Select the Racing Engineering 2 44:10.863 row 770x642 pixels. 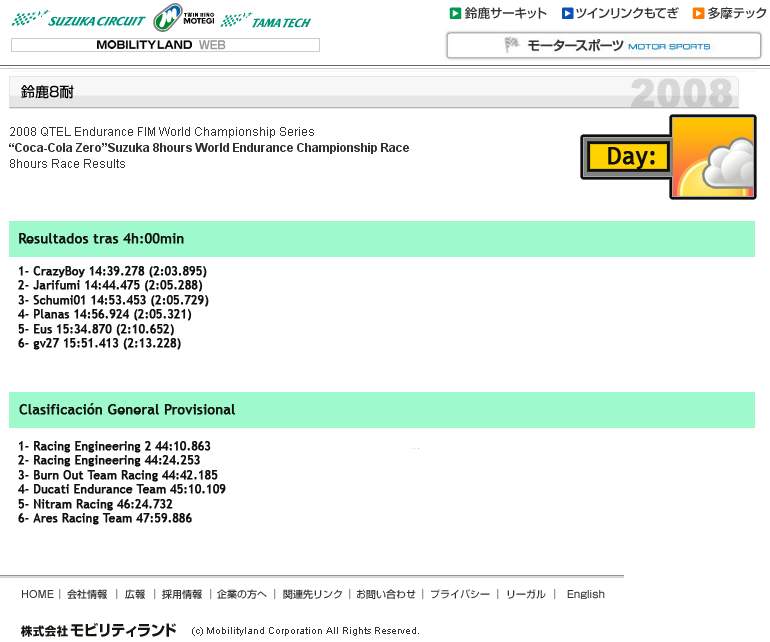point(114,446)
